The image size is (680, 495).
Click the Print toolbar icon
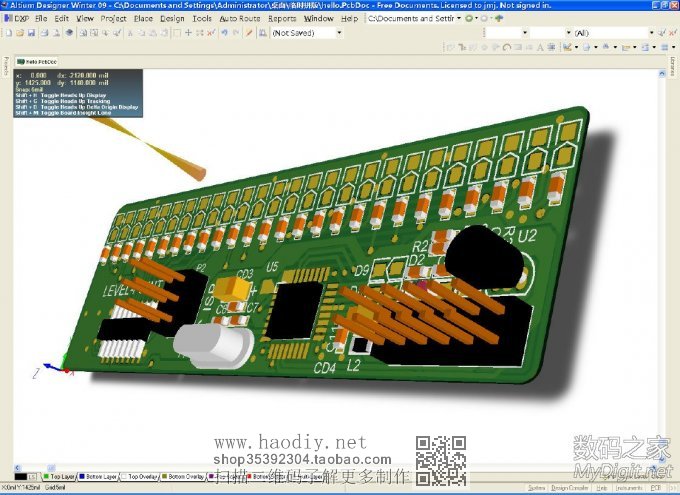click(x=42, y=33)
